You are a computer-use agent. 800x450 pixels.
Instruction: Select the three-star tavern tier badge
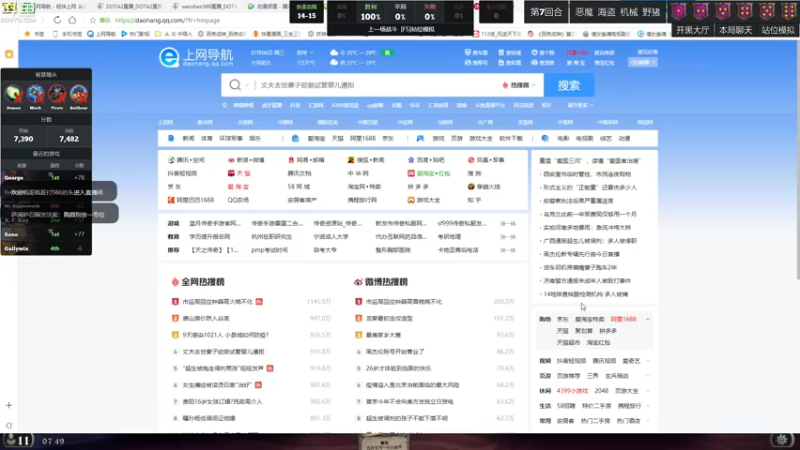(x=722, y=11)
